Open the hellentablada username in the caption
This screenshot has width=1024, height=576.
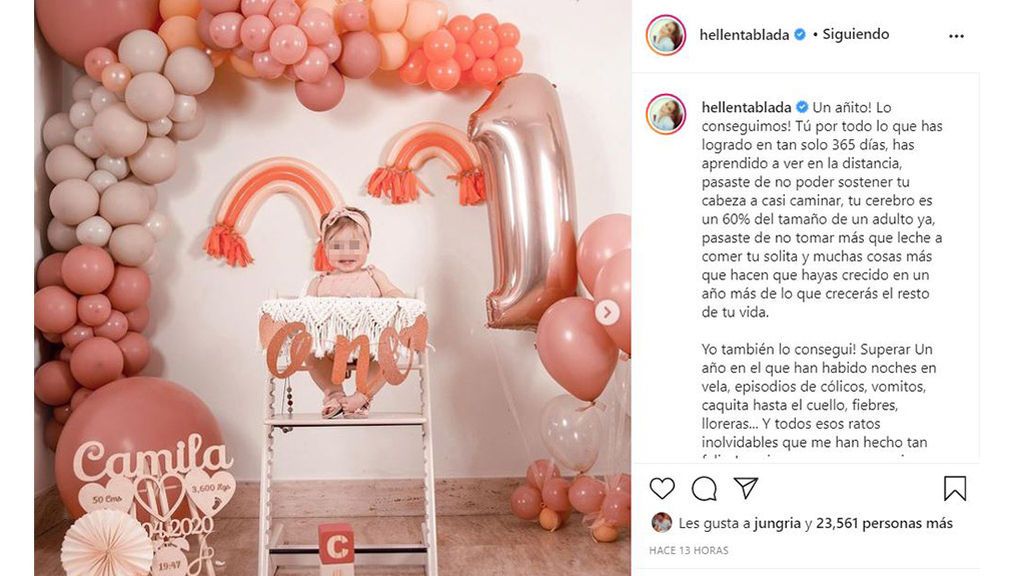pos(746,107)
